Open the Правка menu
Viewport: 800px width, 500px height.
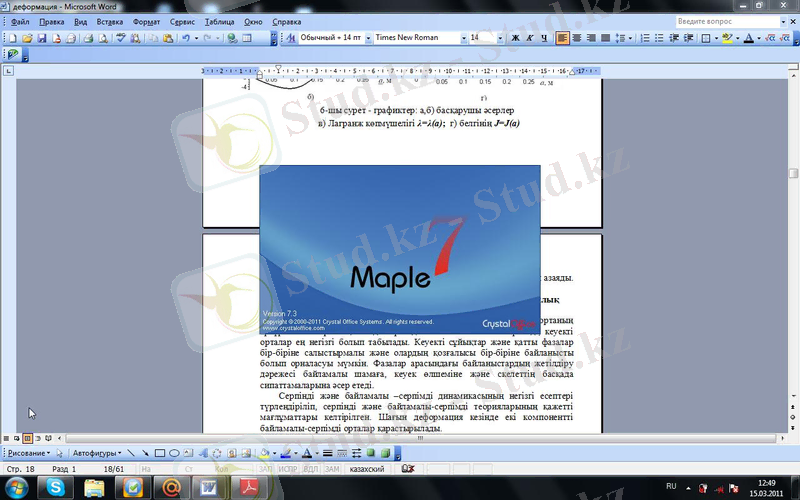tap(52, 22)
